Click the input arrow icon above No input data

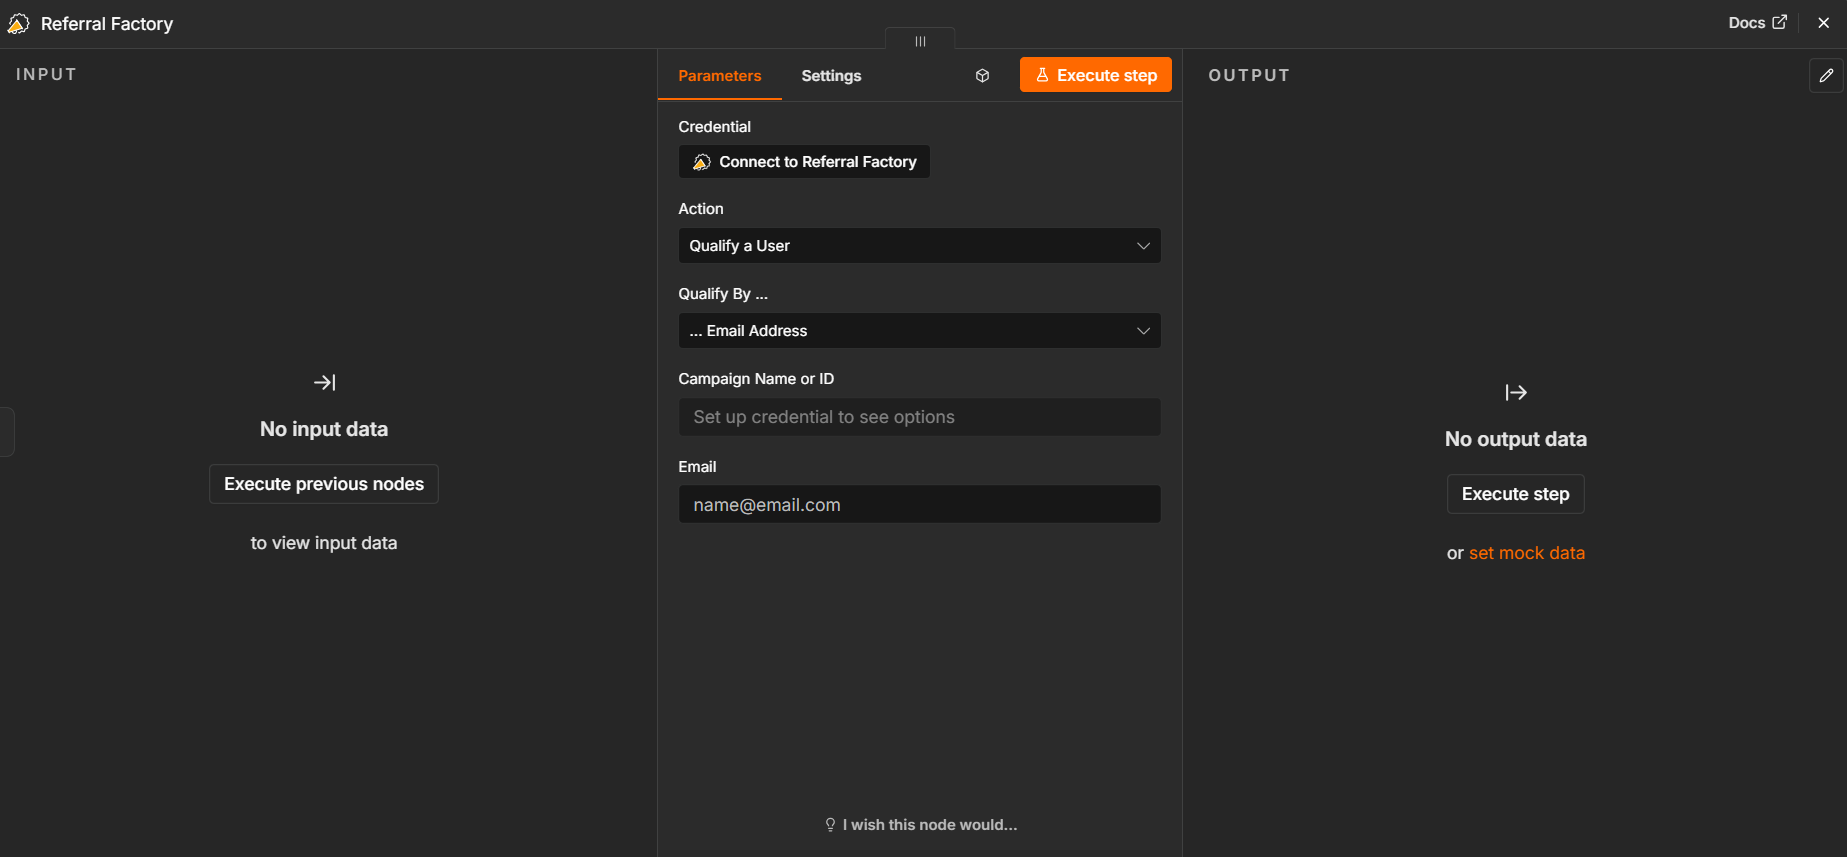pos(324,382)
